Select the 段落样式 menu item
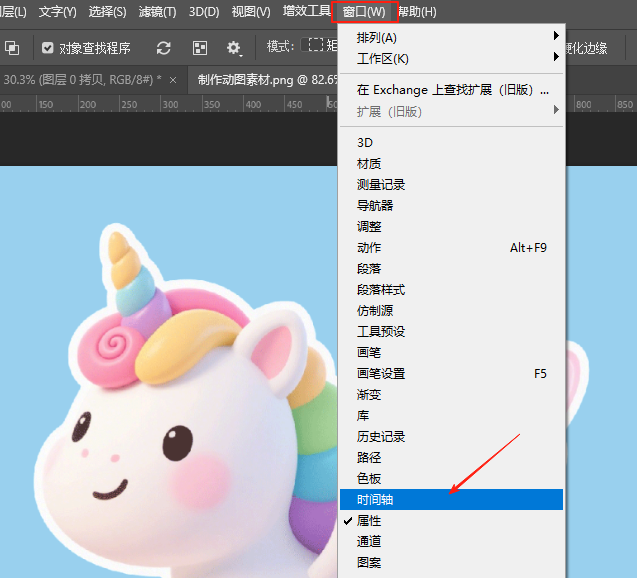This screenshot has height=578, width=637. 451,290
